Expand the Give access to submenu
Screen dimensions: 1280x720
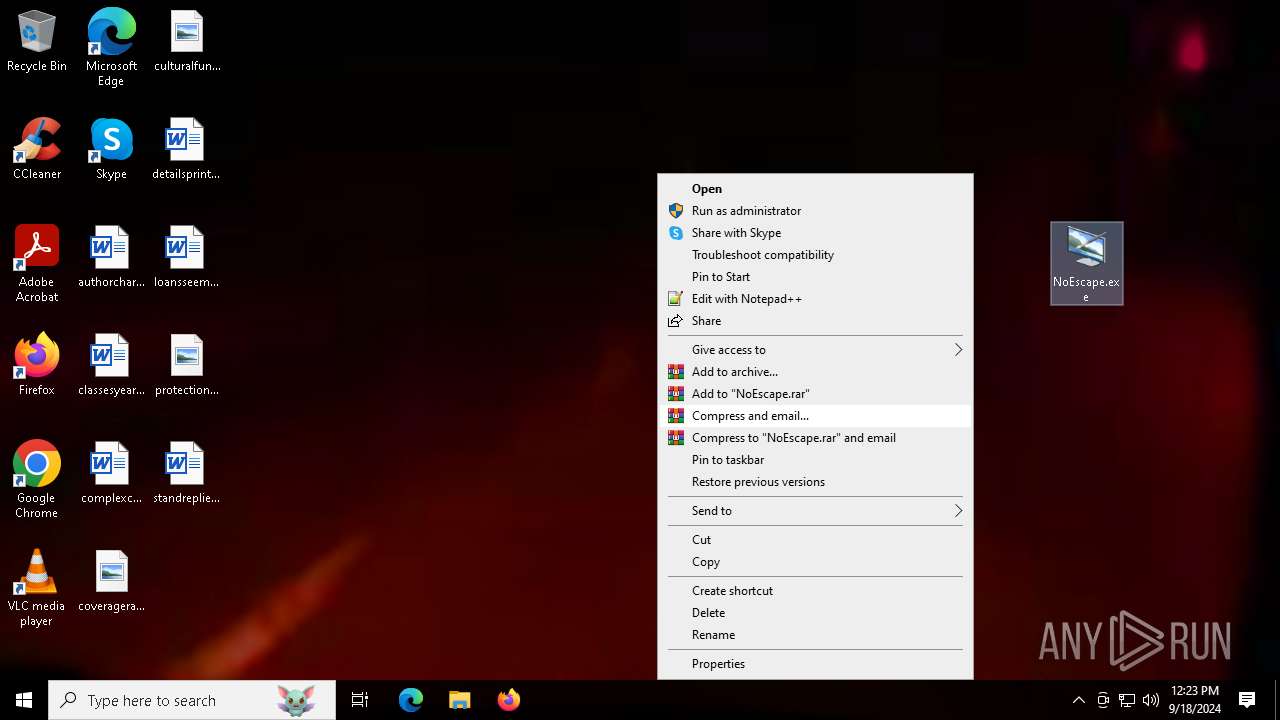[815, 350]
